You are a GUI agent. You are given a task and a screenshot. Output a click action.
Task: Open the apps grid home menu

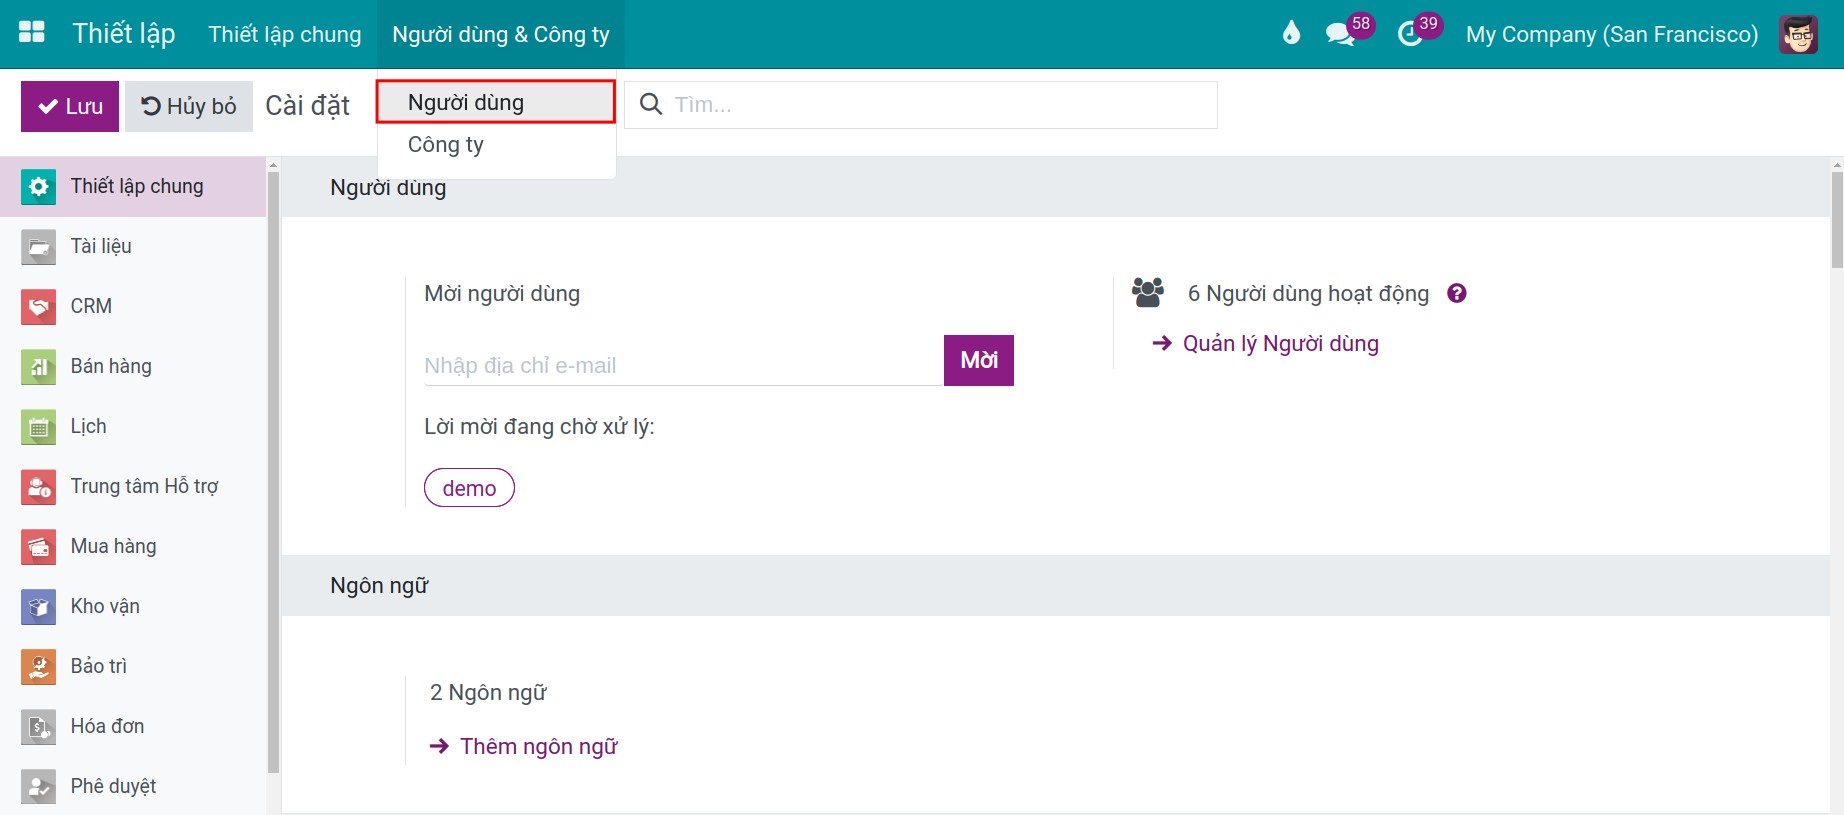pyautogui.click(x=32, y=32)
